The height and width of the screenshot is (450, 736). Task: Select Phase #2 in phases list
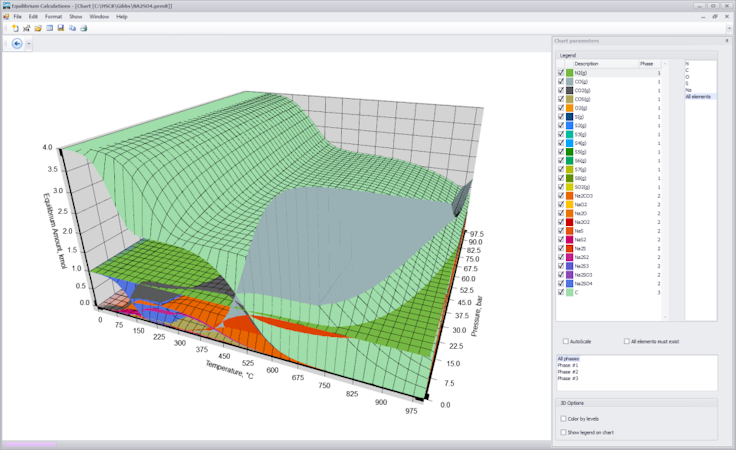568,372
